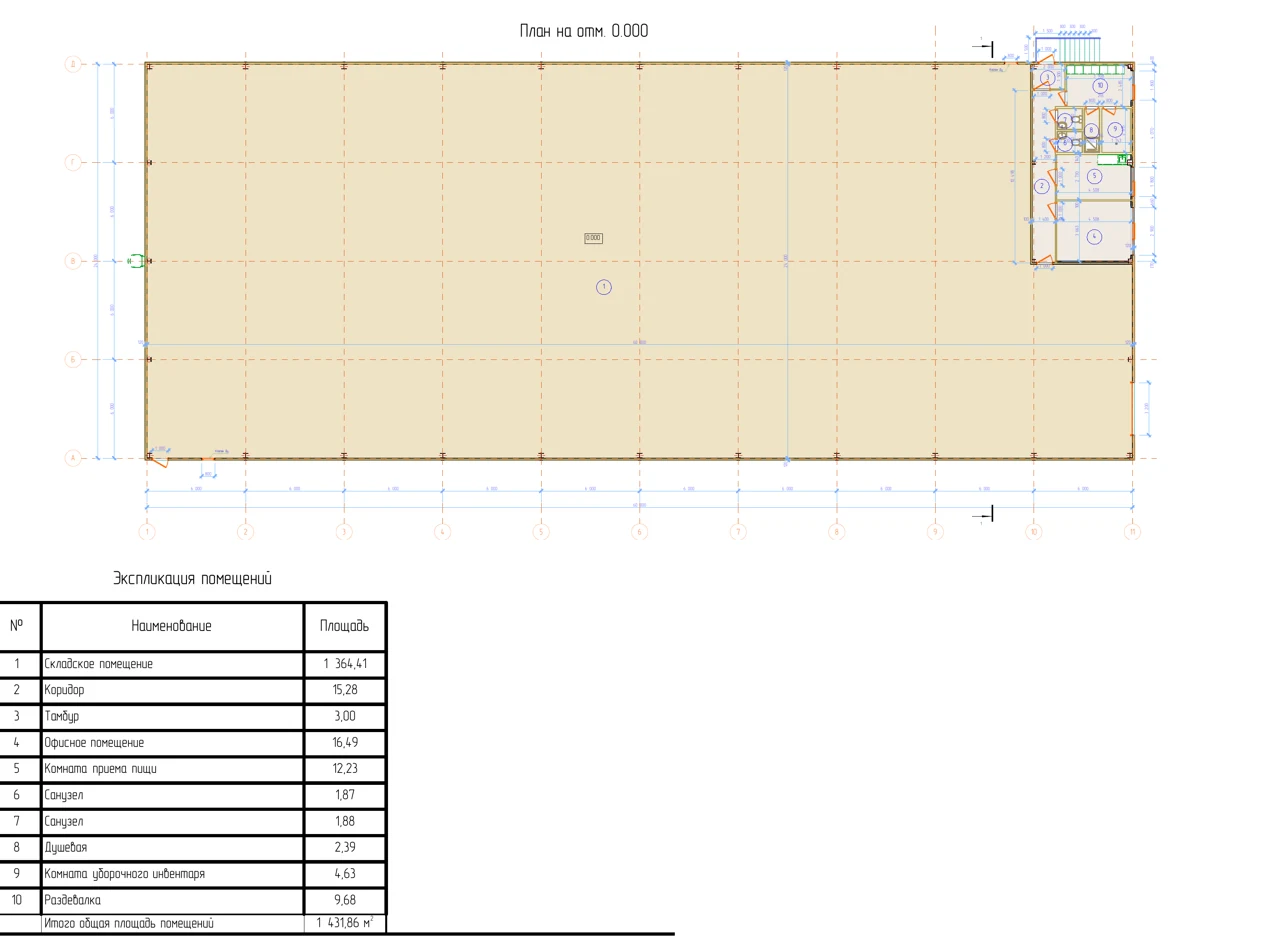Viewport: 1280px width, 936px height.
Task: Click room tag circle 4 in the office
Action: (x=1094, y=237)
